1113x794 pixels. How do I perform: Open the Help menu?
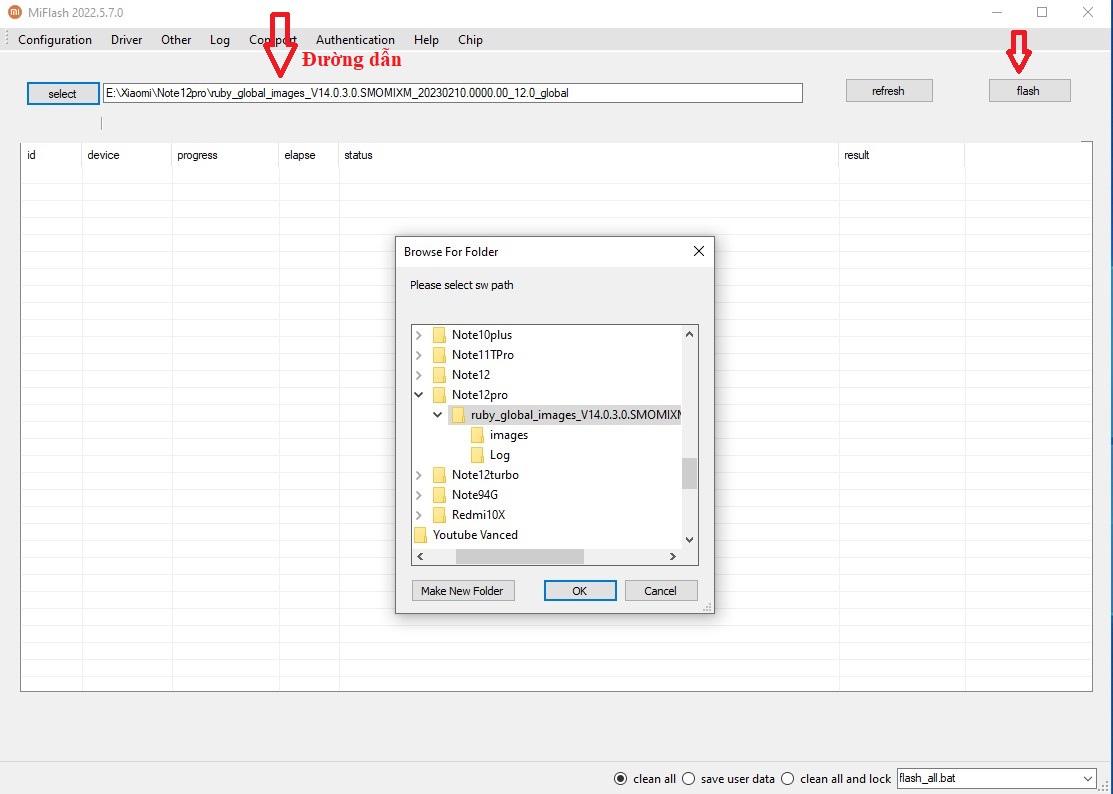[x=426, y=40]
